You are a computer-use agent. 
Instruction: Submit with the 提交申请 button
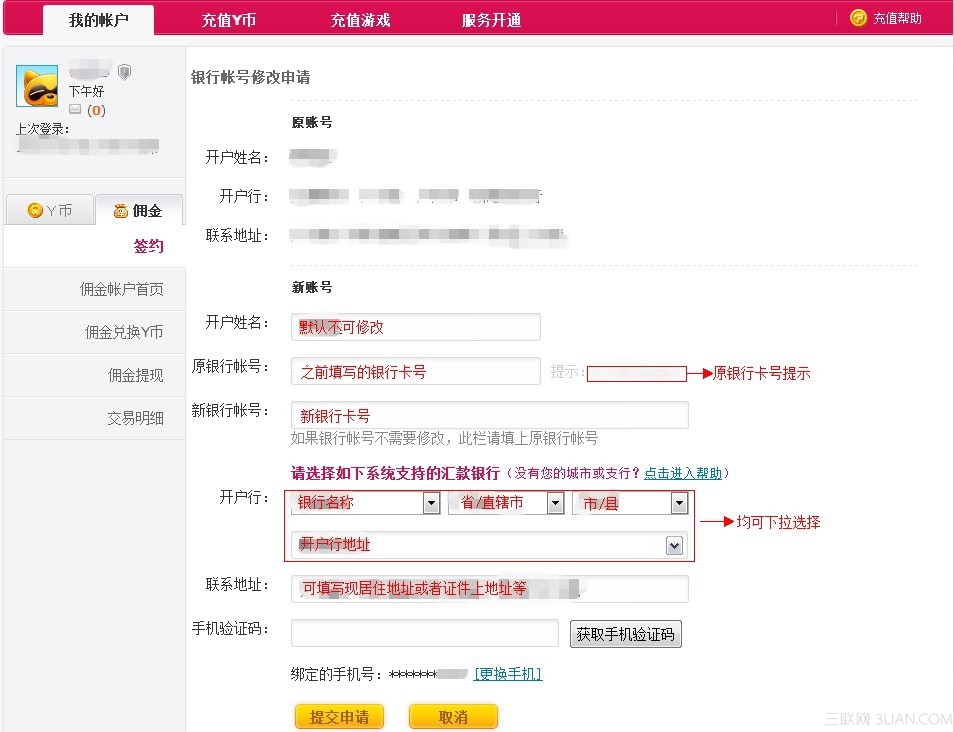tap(339, 717)
